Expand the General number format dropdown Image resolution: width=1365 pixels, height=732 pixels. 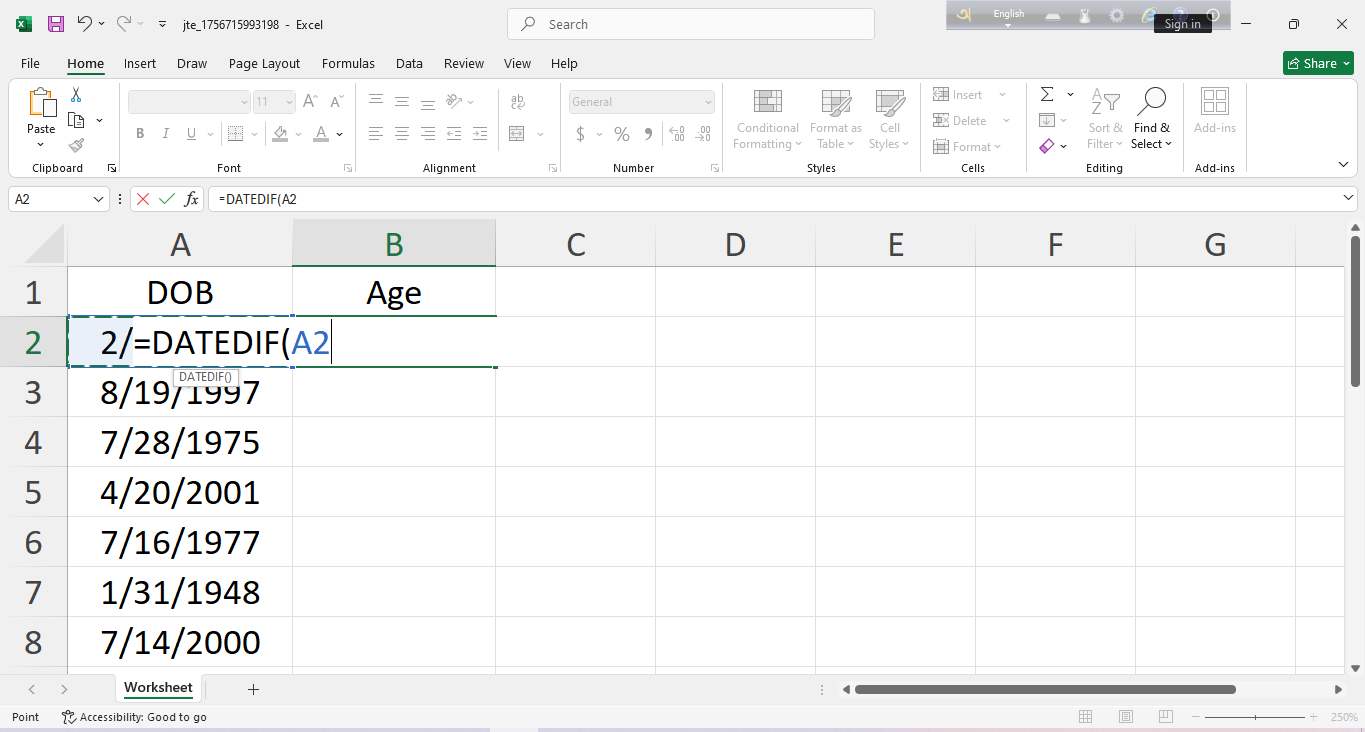coord(708,102)
